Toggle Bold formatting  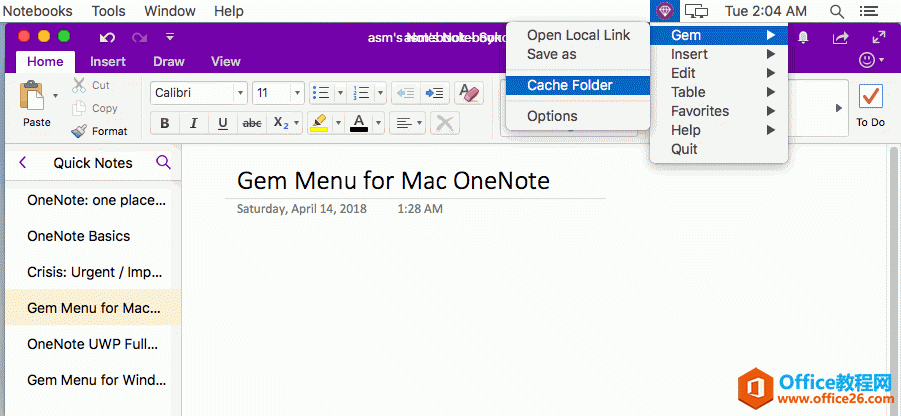(x=165, y=123)
